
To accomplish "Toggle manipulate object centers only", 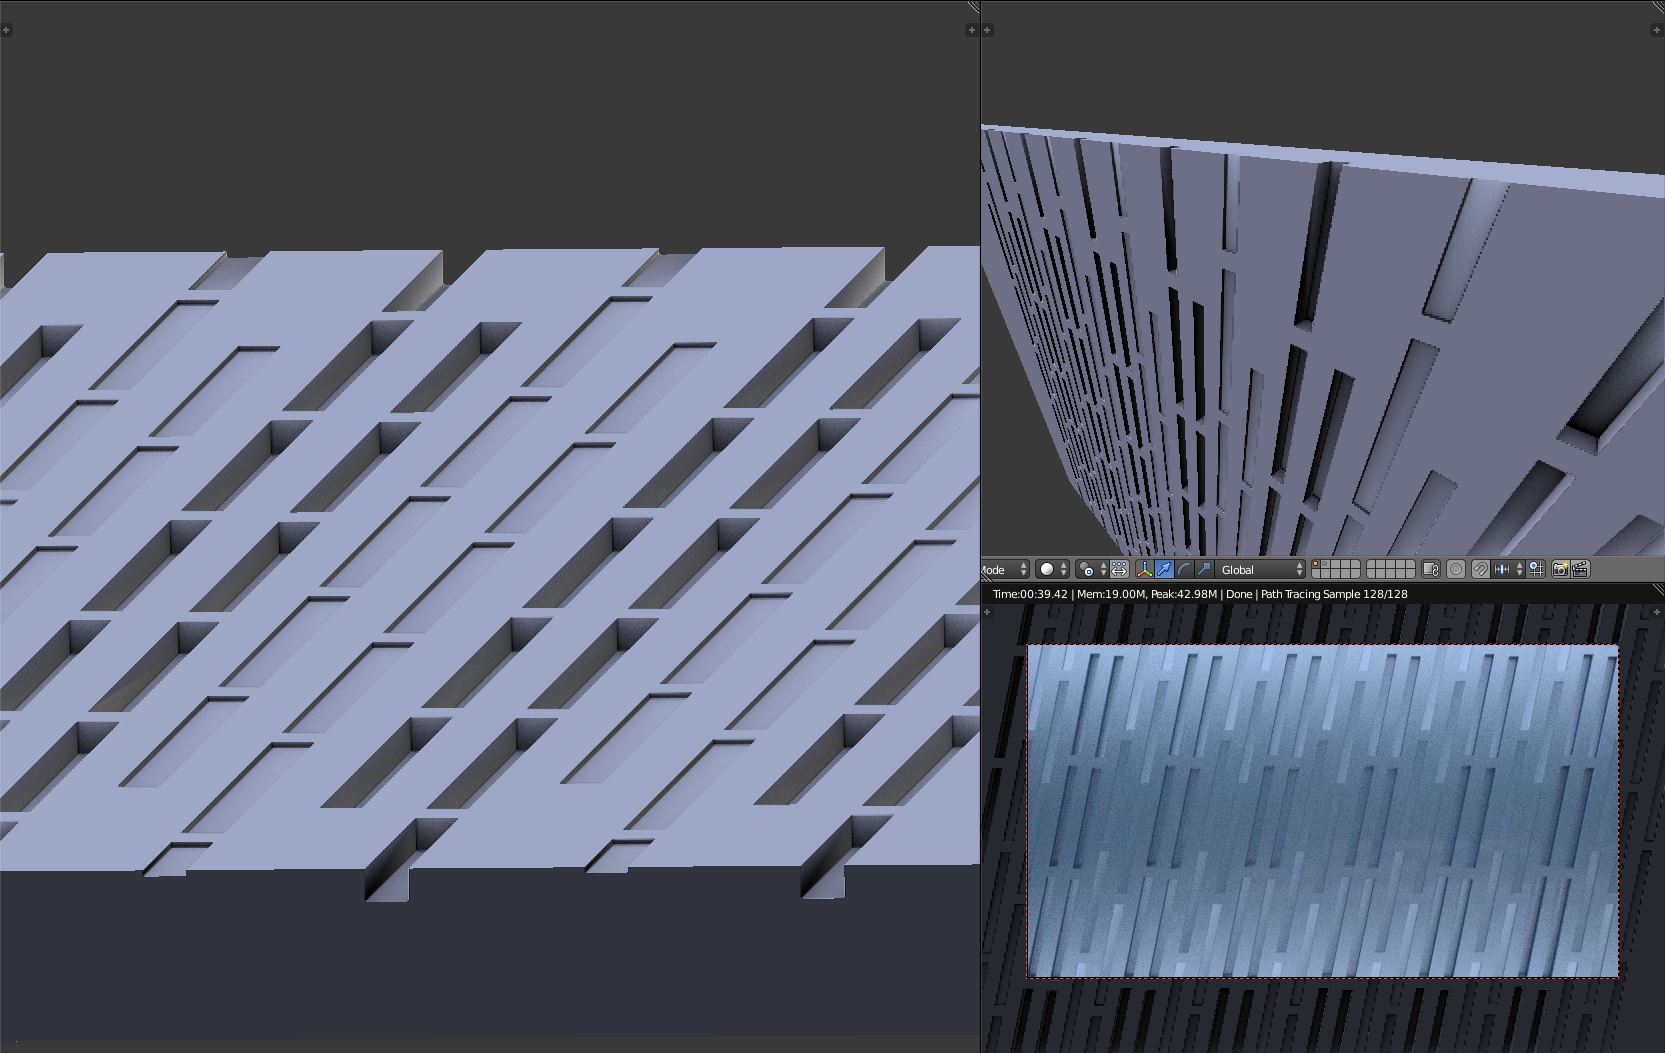I will (1119, 569).
